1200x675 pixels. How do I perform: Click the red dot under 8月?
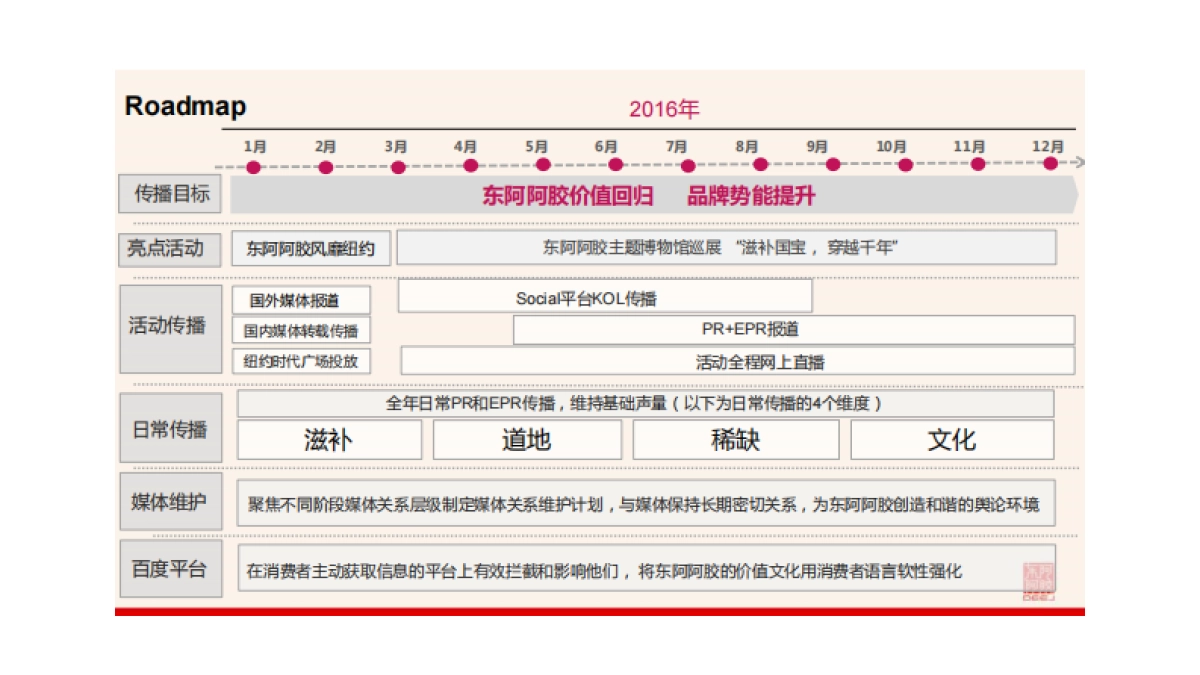coord(758,164)
